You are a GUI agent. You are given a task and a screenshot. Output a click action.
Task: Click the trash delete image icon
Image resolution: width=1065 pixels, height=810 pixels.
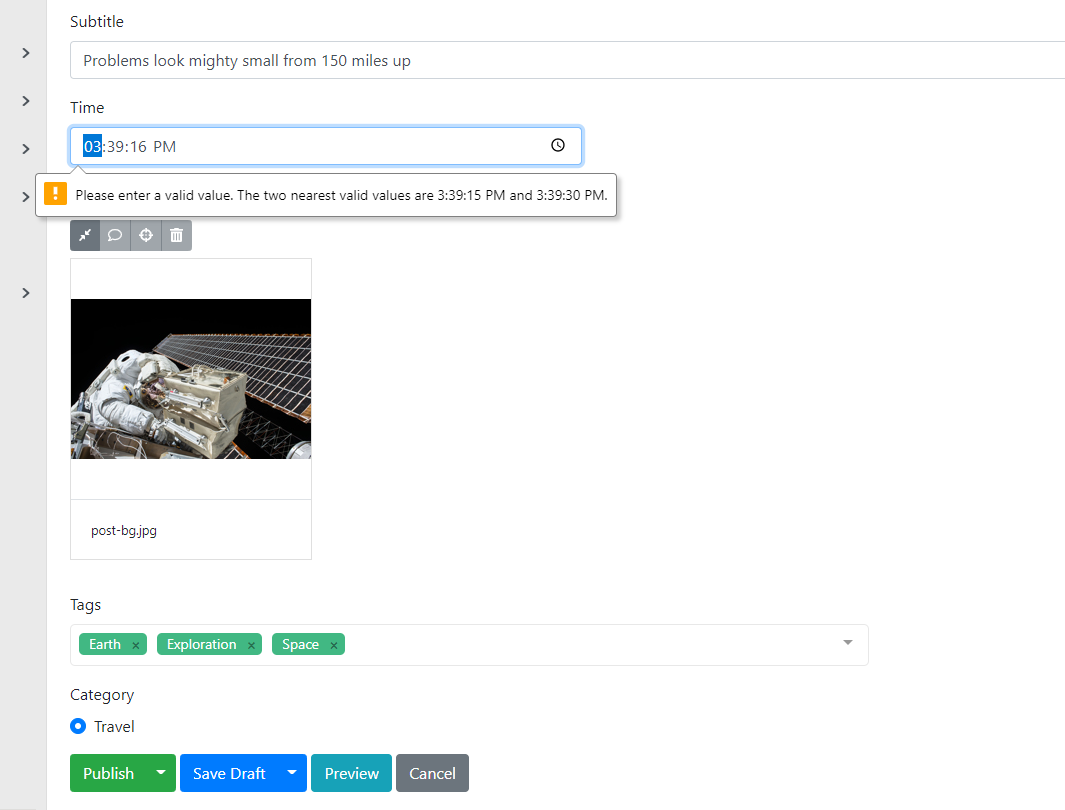coord(177,236)
